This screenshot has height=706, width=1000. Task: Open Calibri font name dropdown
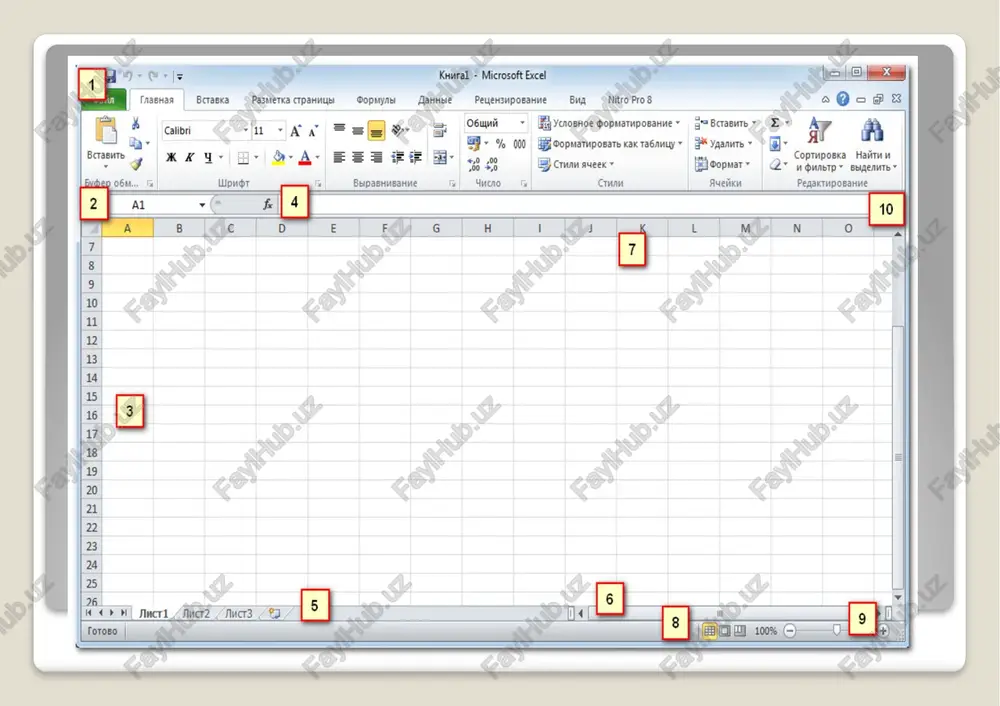(x=246, y=130)
